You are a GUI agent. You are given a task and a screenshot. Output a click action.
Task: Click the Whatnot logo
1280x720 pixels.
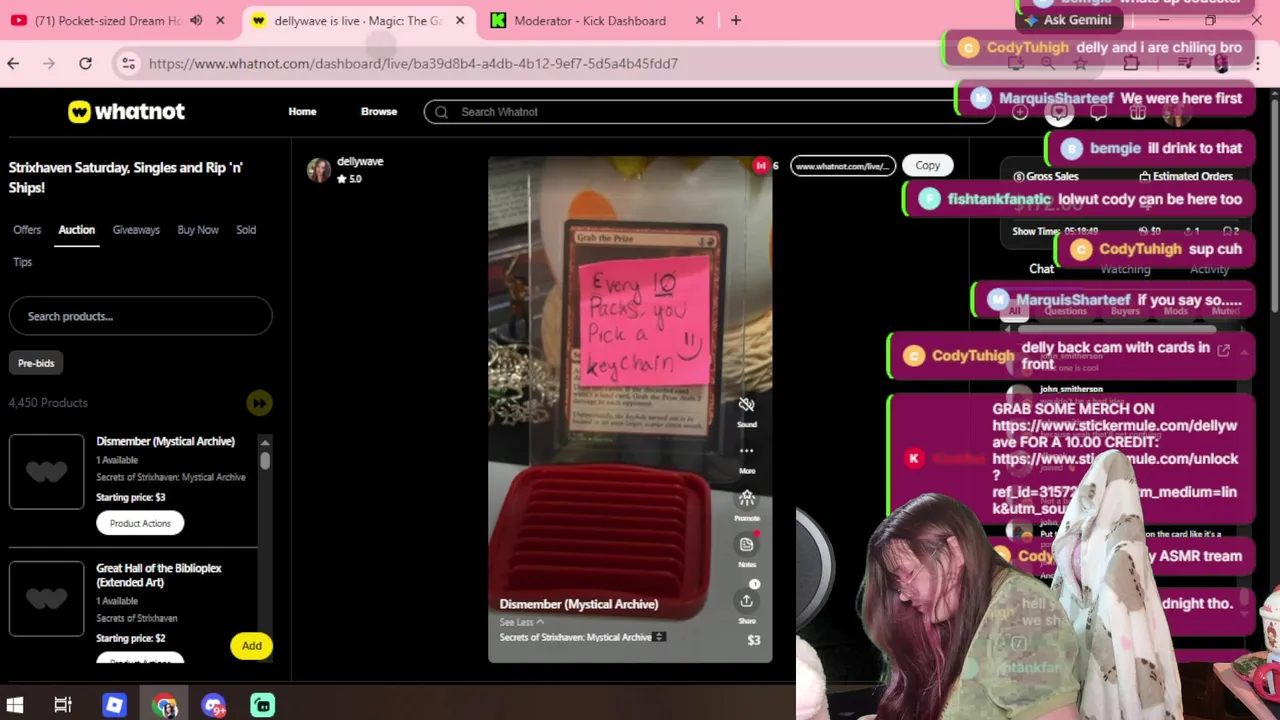pyautogui.click(x=126, y=112)
